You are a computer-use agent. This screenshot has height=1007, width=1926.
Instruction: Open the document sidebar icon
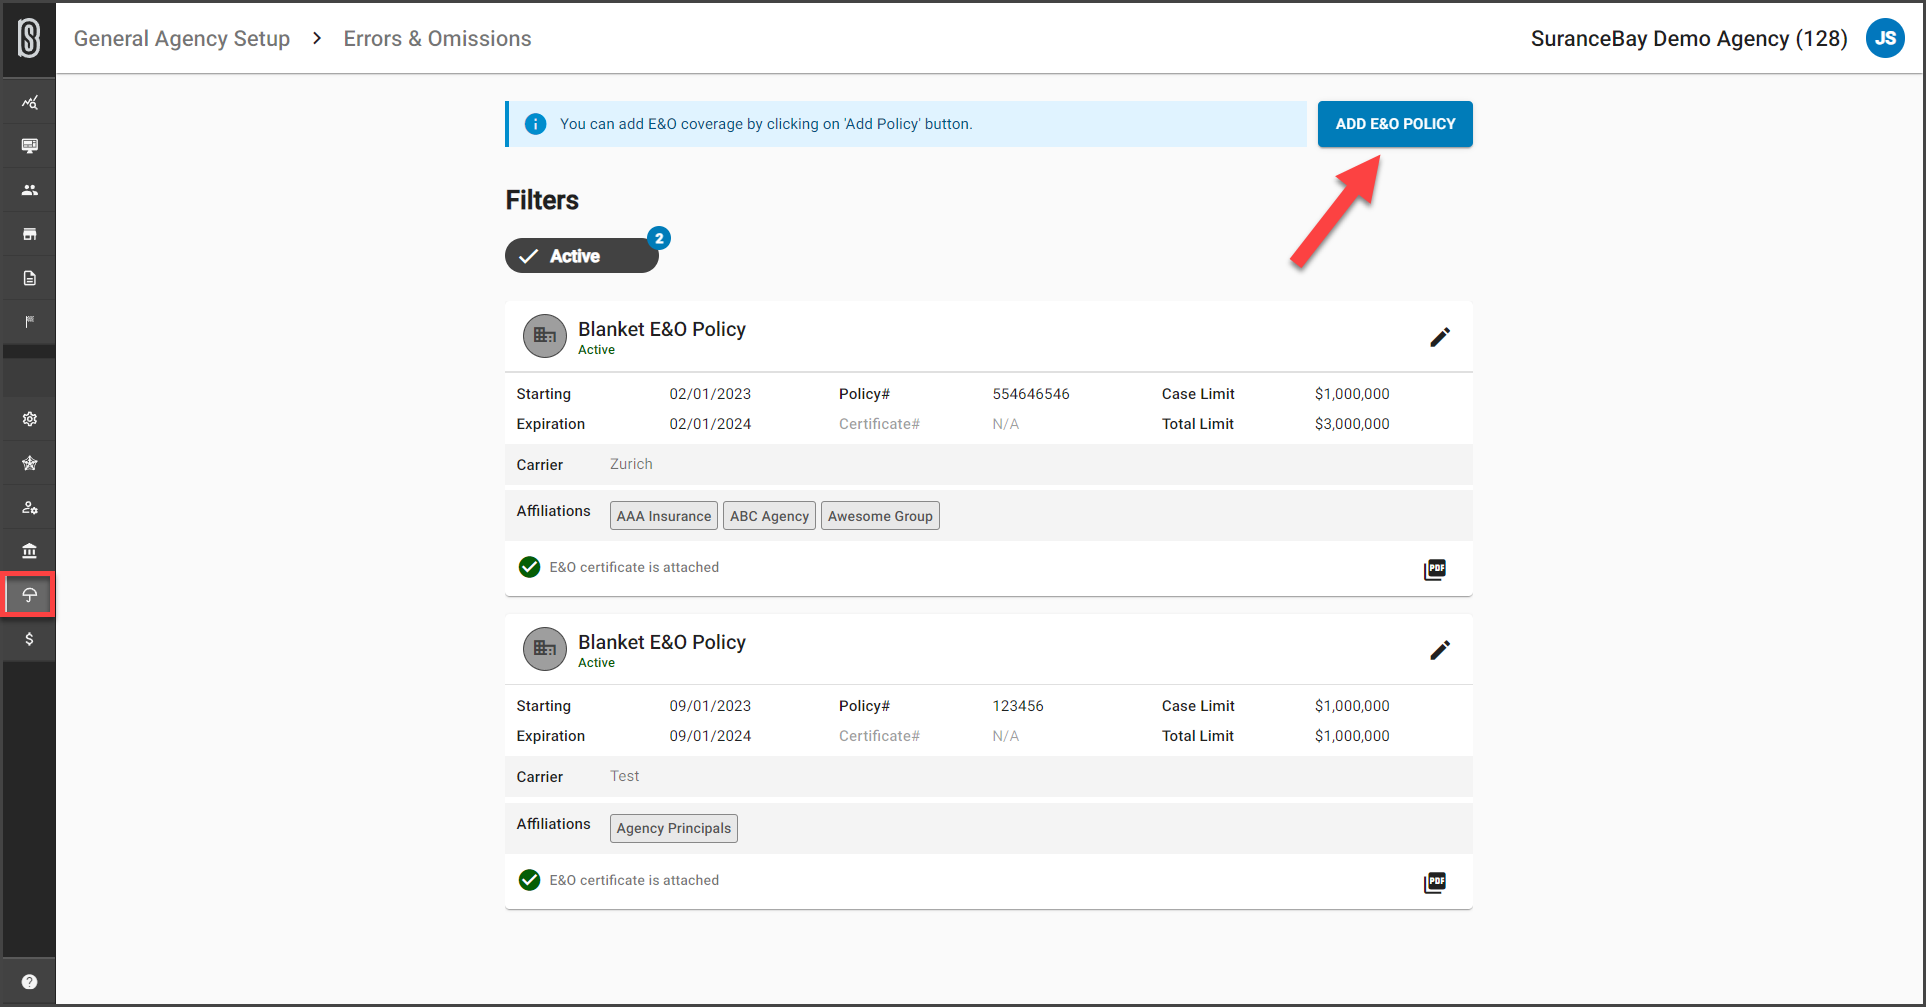(29, 278)
